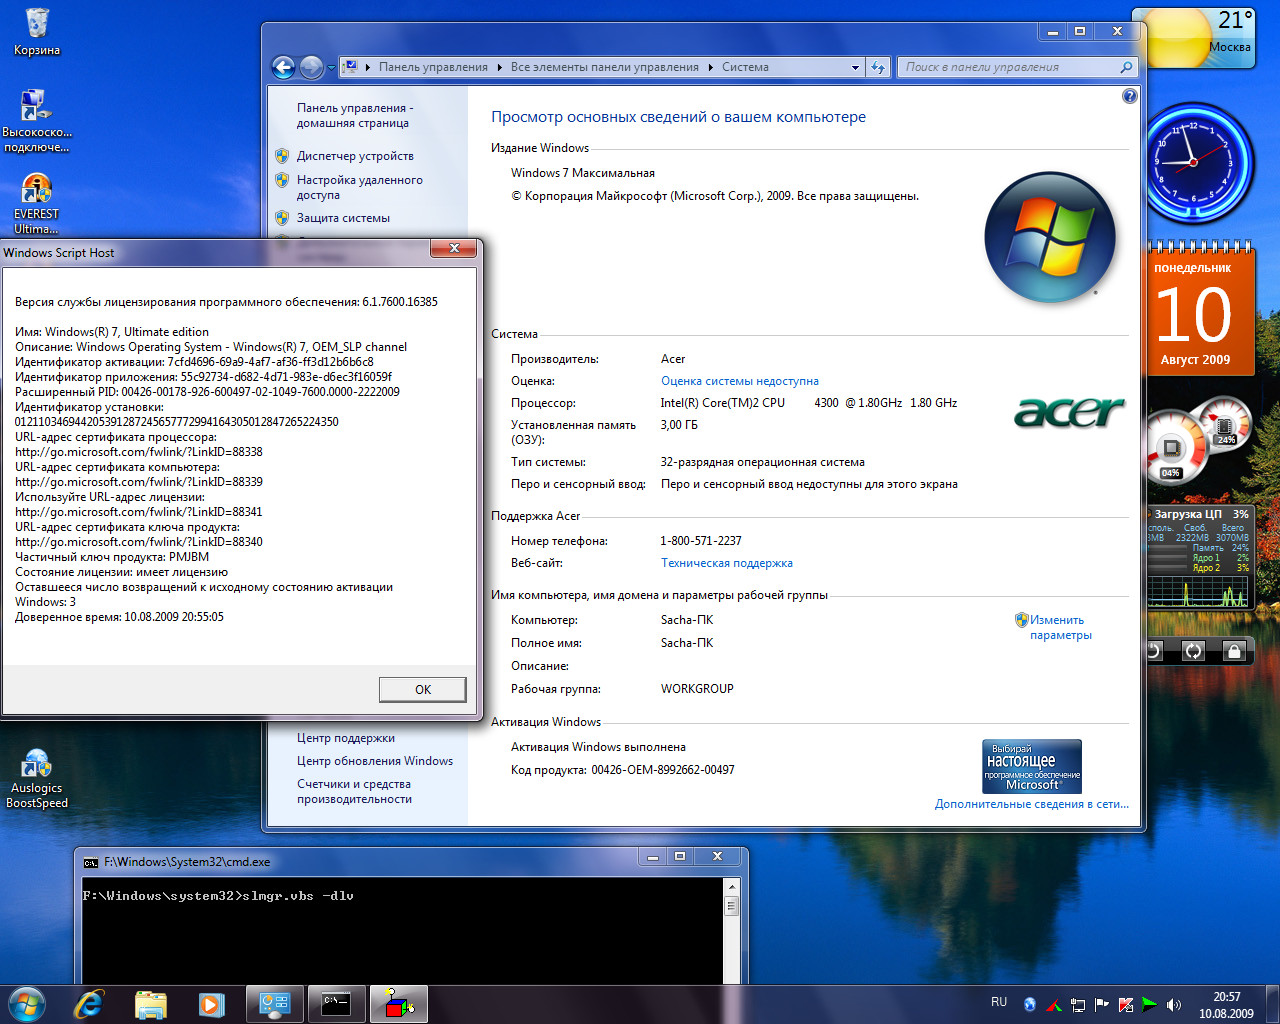This screenshot has height=1024, width=1280.
Task: Open 'Дополнительные сведения в сети...' link
Action: tap(1032, 804)
